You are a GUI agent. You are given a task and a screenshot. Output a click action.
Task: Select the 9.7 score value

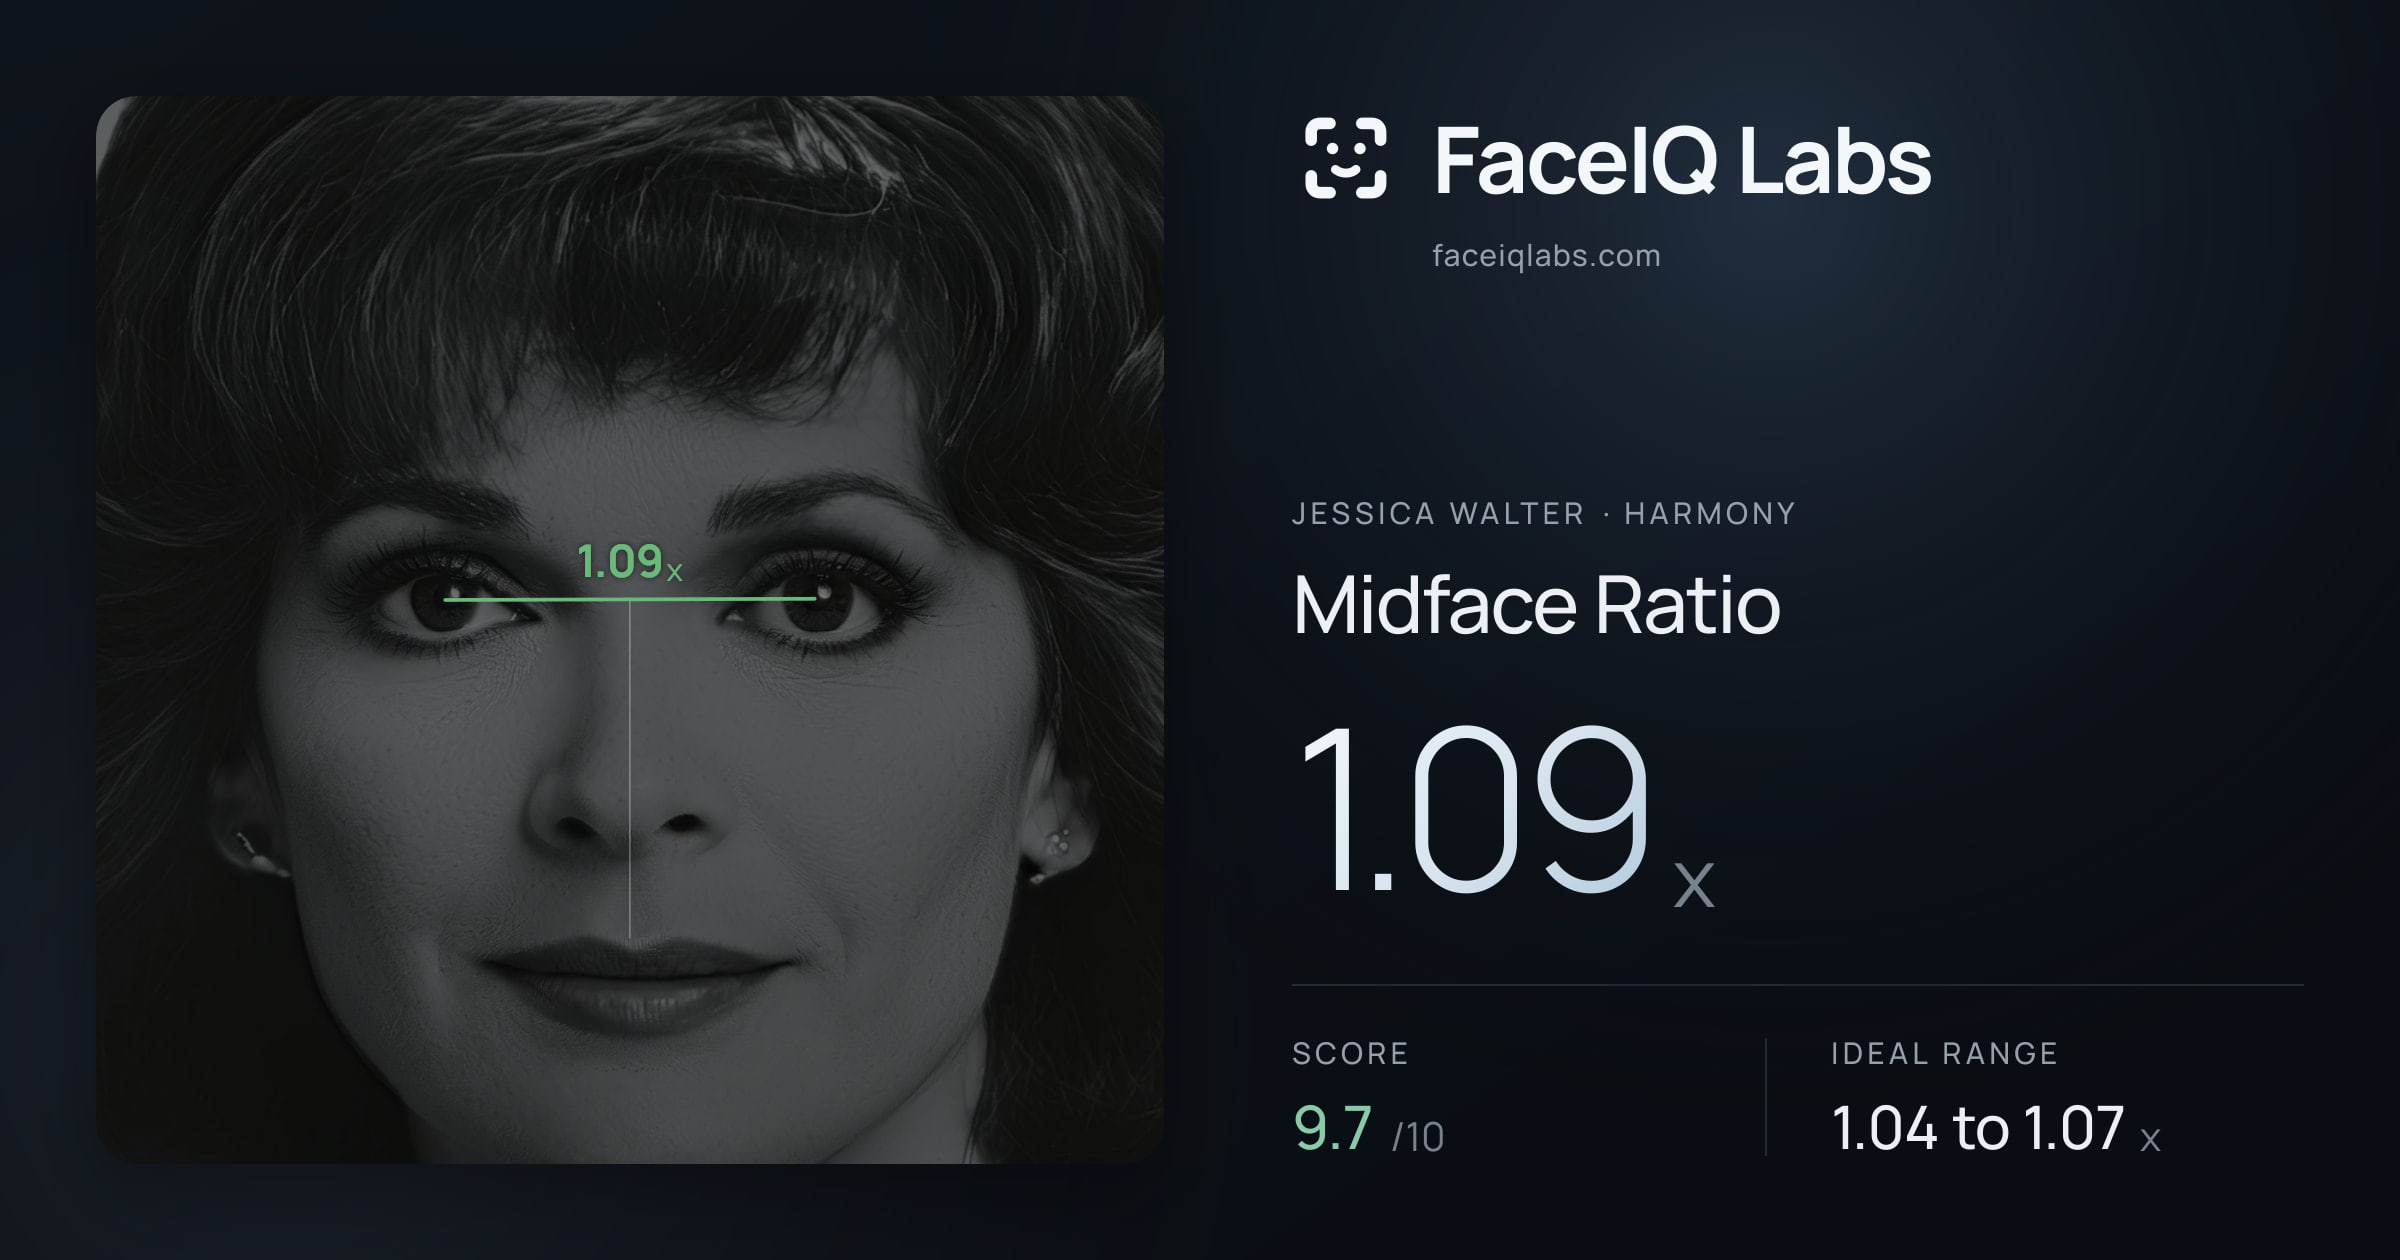[x=1332, y=1128]
